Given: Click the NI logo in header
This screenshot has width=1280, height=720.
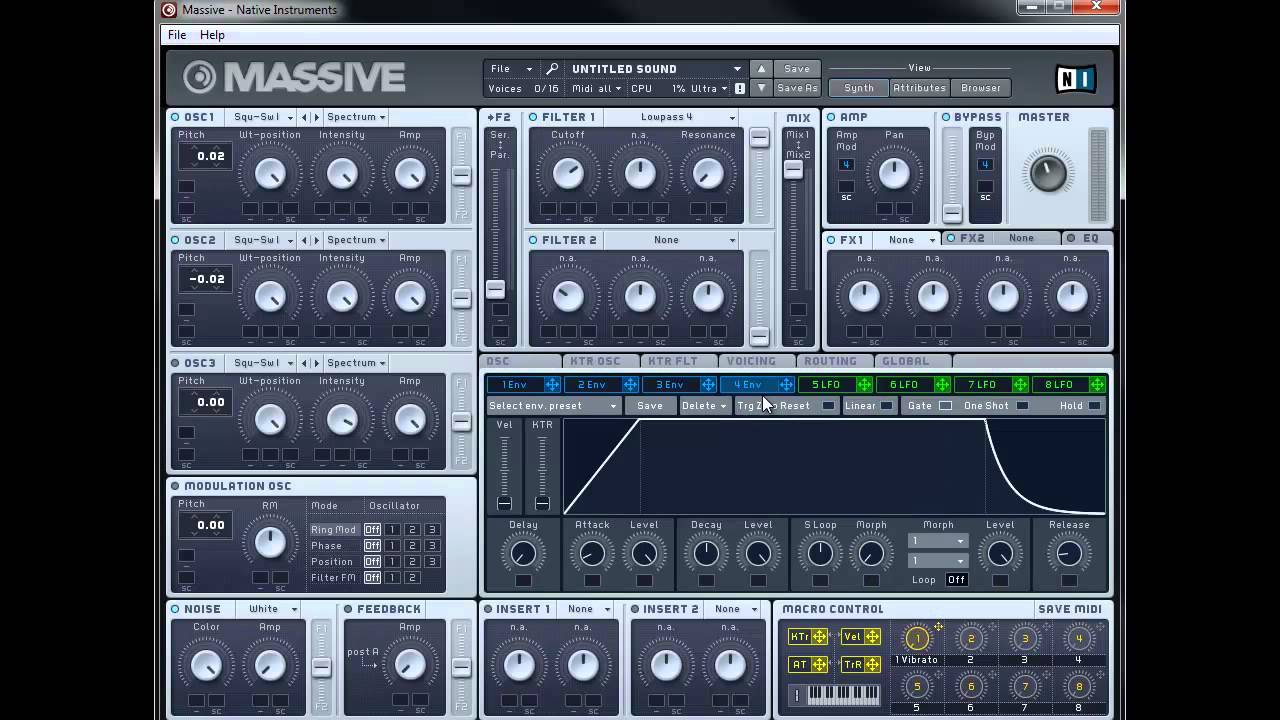Looking at the screenshot, I should (x=1076, y=78).
